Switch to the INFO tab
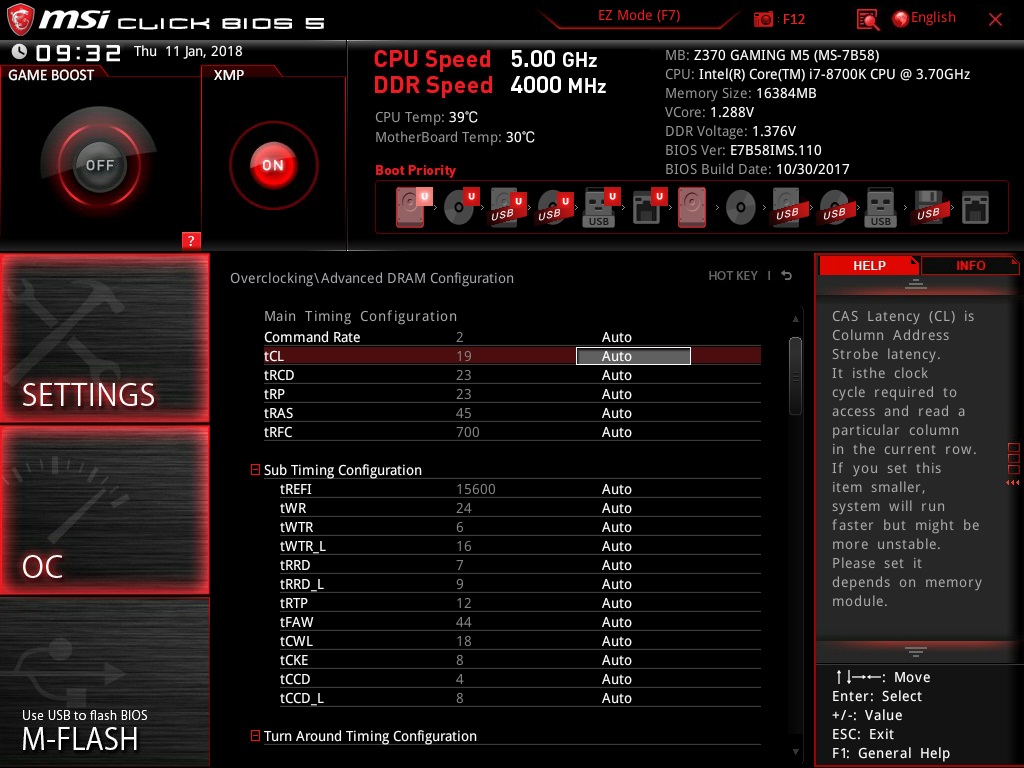Screen dimensions: 1024x768 970,265
